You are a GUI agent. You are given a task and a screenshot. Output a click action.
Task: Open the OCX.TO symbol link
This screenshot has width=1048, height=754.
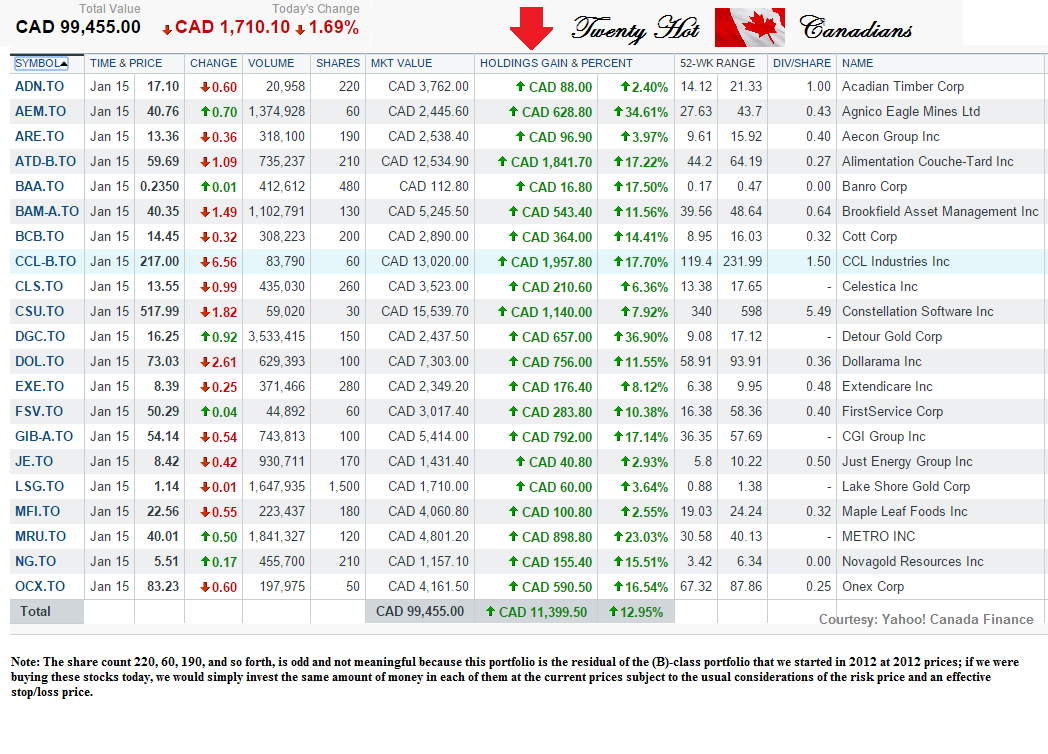(x=39, y=587)
